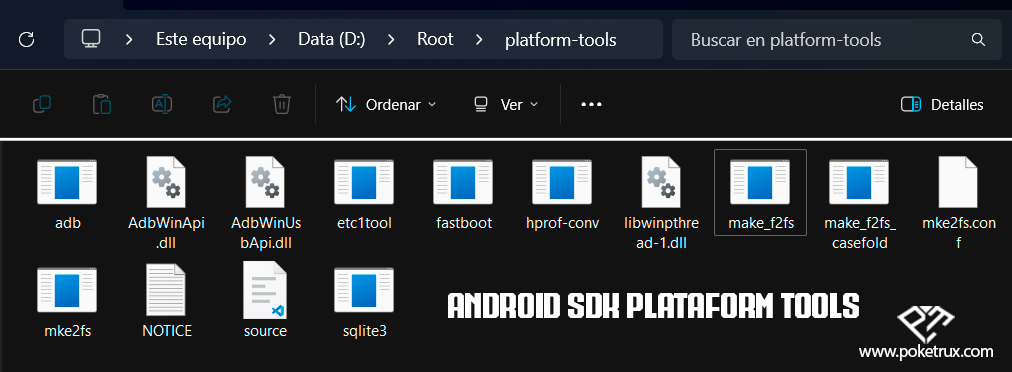Select the mke2fs application icon
Viewport: 1012px width, 372px height.
pos(67,289)
